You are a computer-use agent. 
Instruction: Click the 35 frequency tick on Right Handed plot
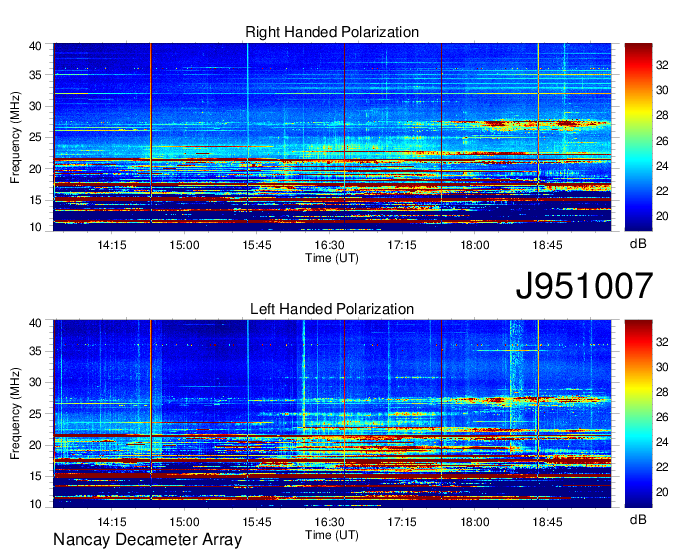(35, 75)
